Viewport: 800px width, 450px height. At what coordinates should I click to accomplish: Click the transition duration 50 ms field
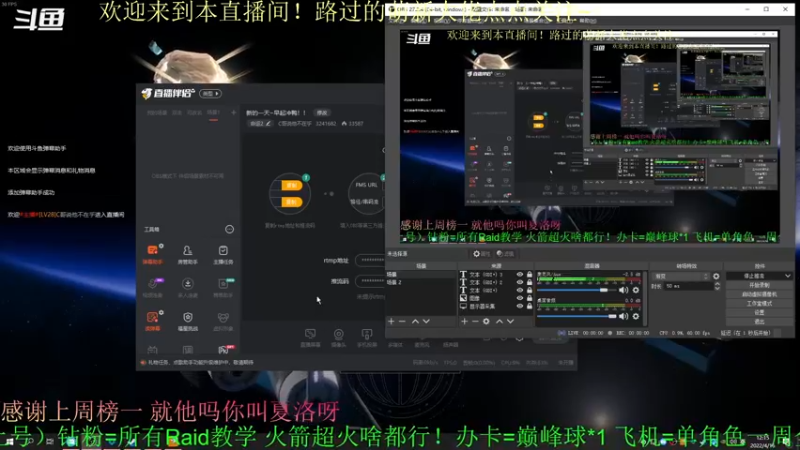tap(688, 286)
